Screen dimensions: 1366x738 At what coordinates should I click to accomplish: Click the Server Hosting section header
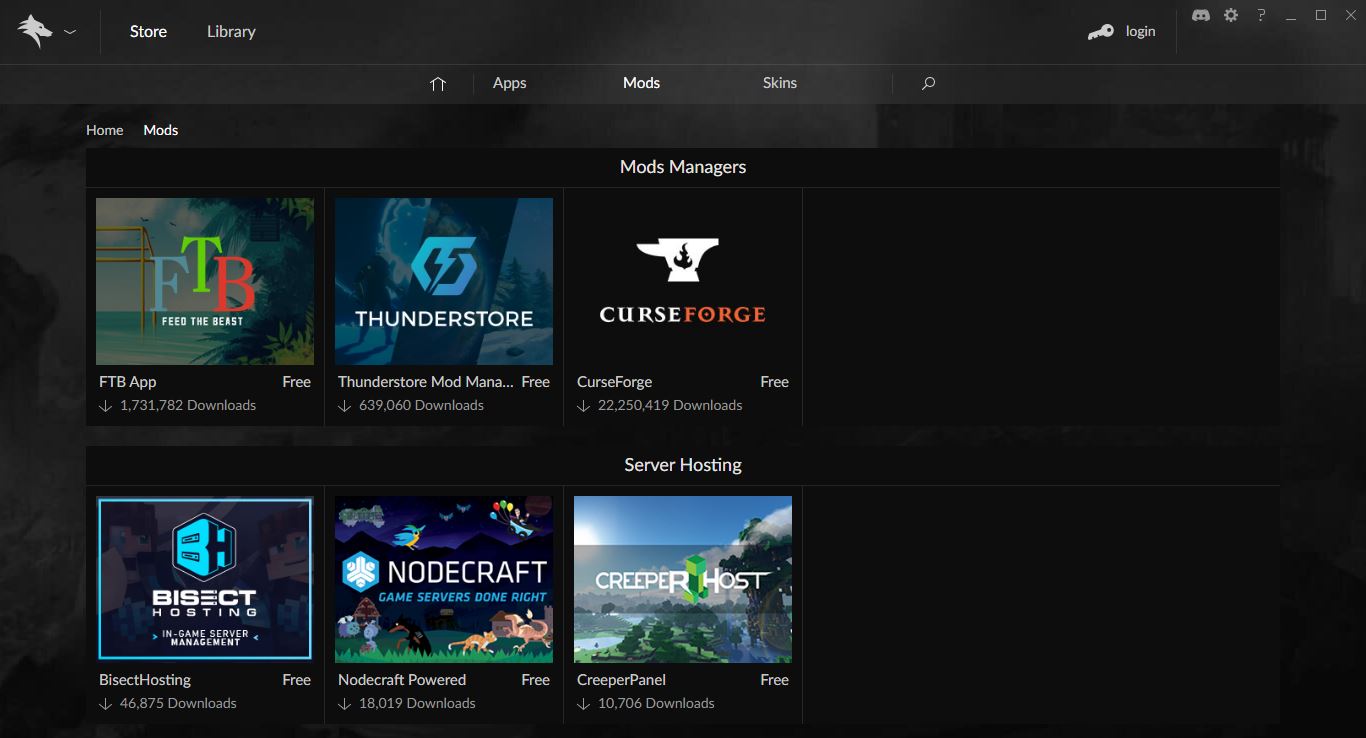click(683, 465)
